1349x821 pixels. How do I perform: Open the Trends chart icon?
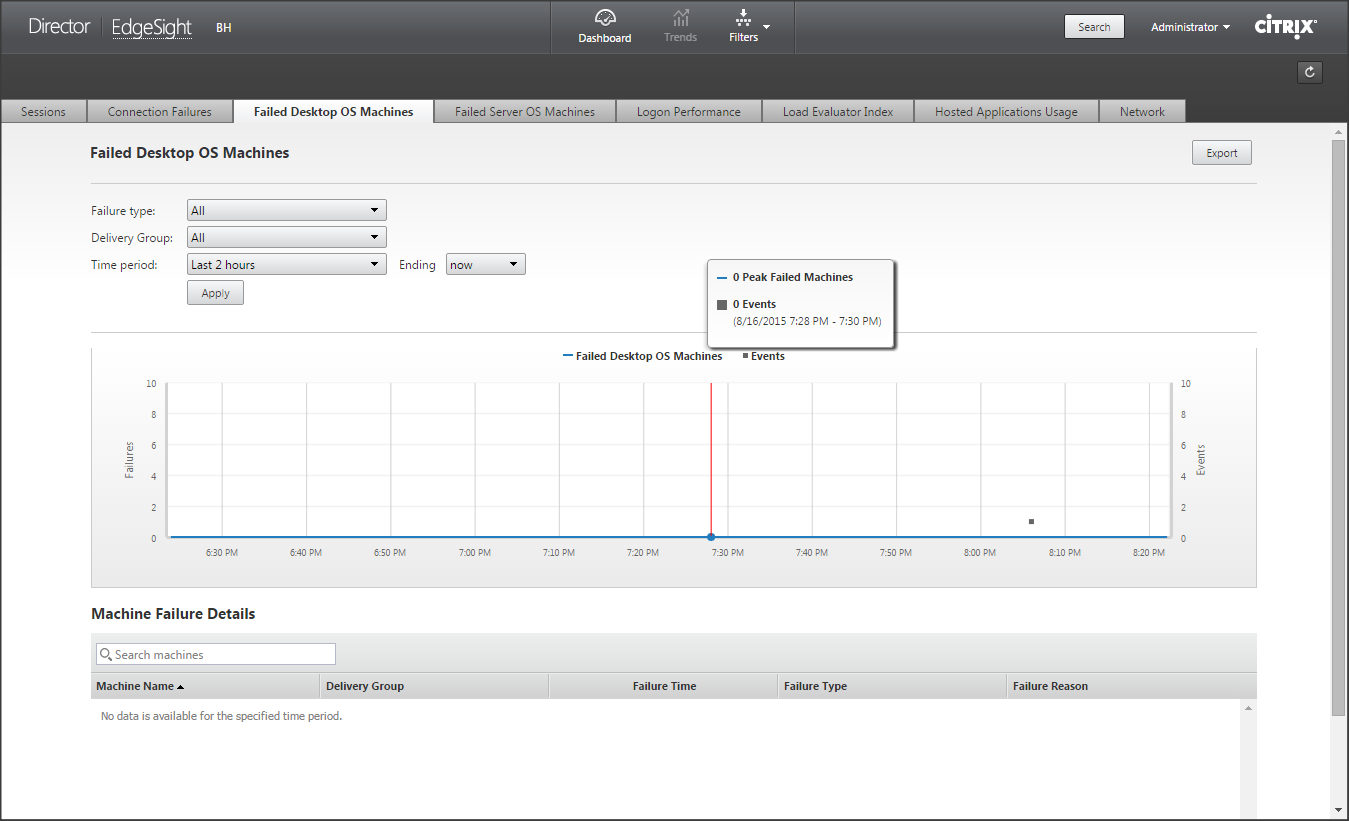pyautogui.click(x=680, y=19)
